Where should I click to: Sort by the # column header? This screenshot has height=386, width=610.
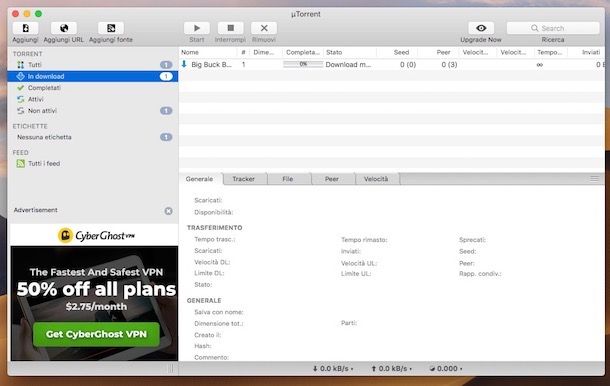tap(243, 52)
